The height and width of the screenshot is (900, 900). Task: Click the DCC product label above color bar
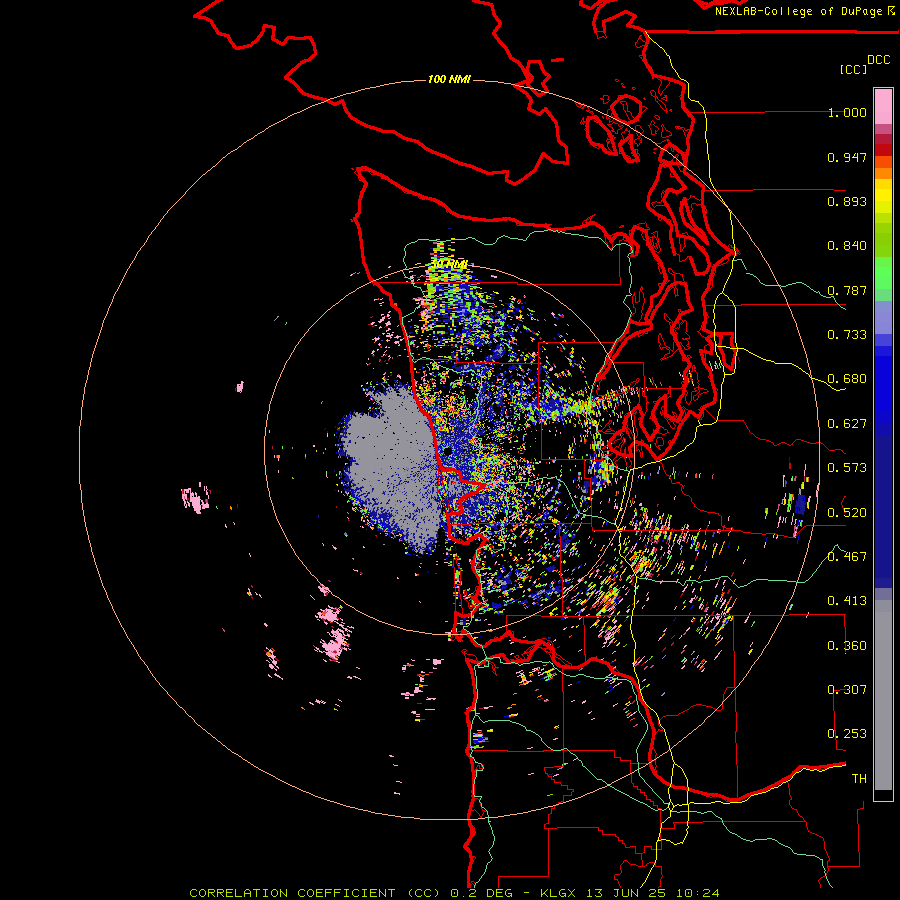[x=878, y=59]
